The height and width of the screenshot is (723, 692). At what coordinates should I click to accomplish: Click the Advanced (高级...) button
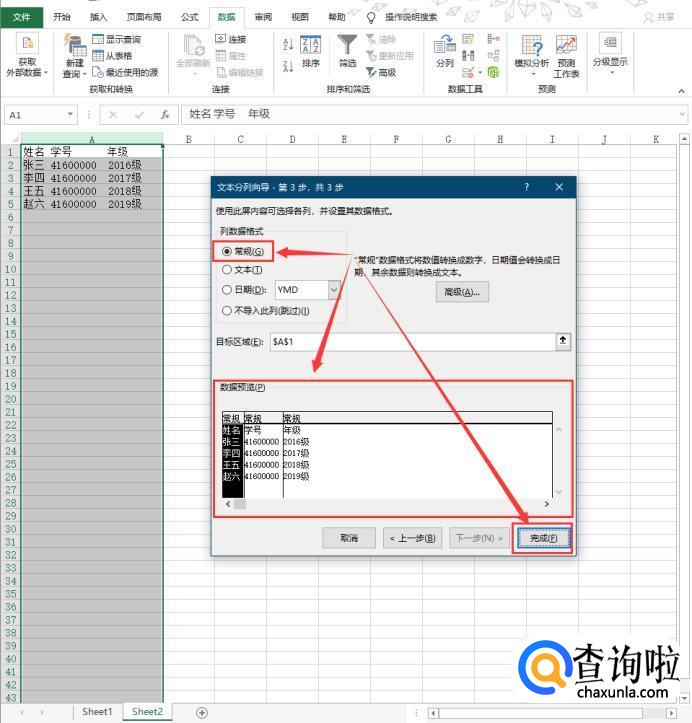click(463, 292)
